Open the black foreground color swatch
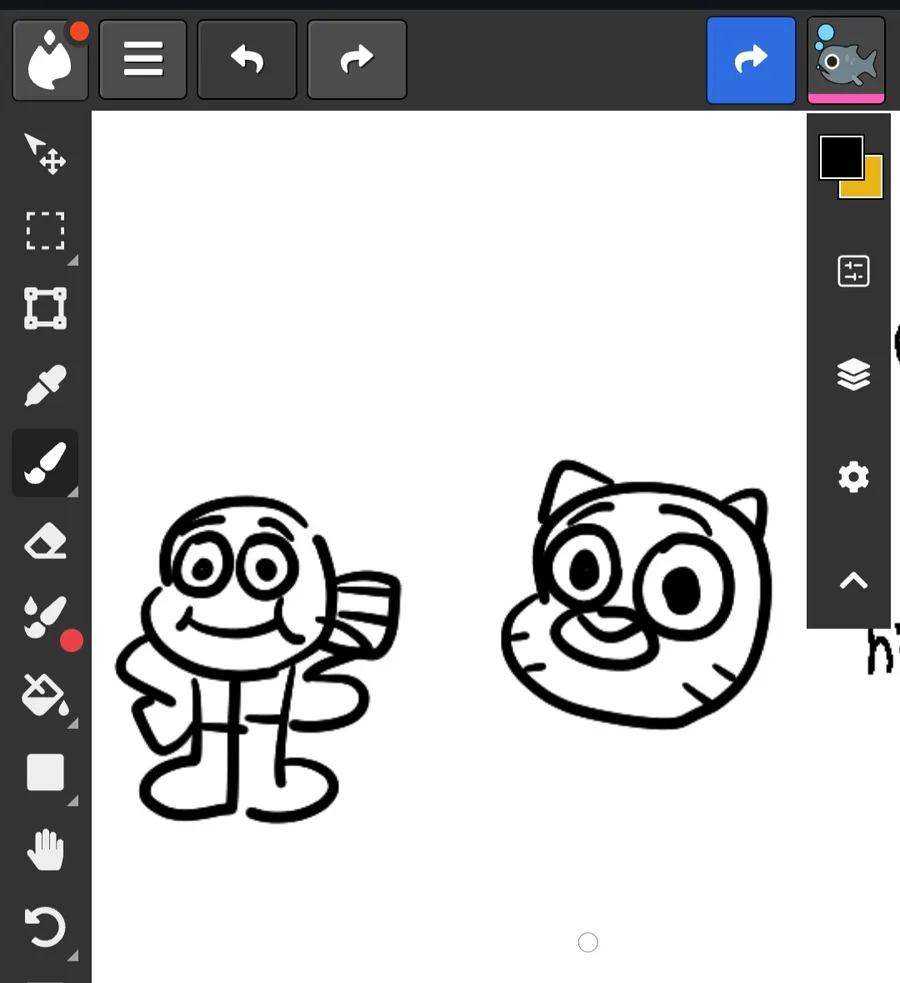Screen dimensions: 900x983 [841, 157]
